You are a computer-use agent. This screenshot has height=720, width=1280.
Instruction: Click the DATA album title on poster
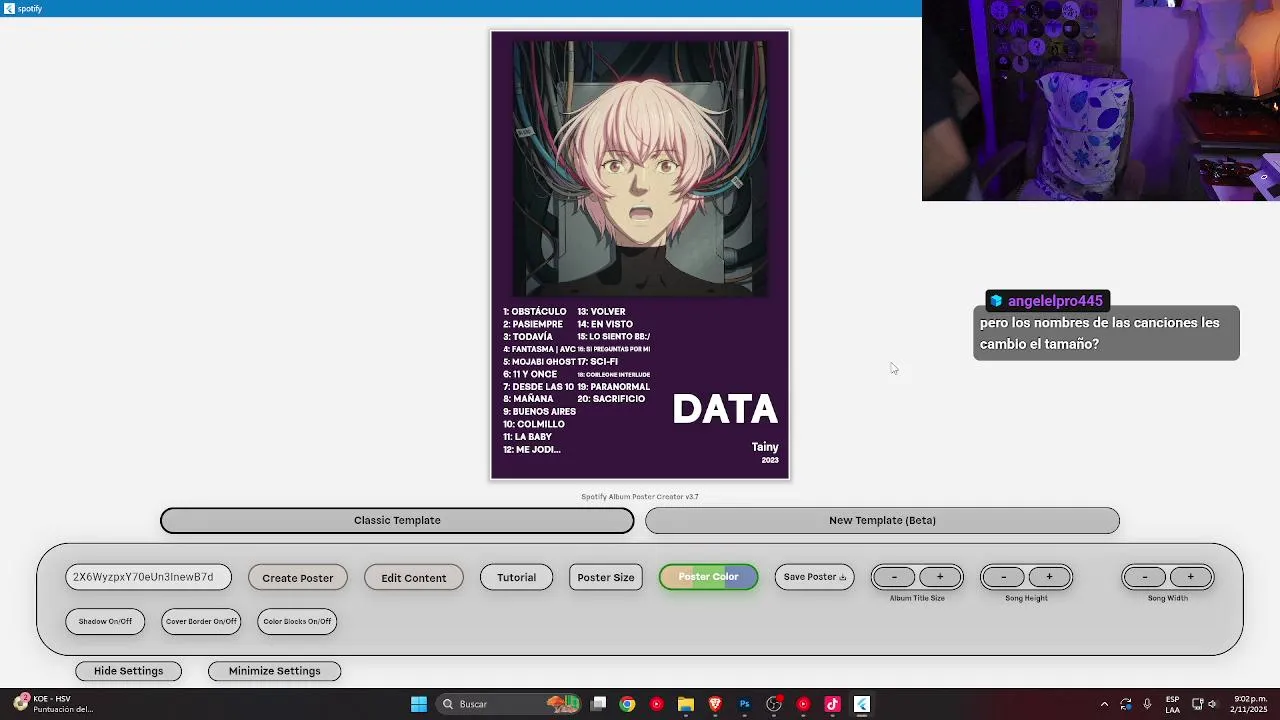pyautogui.click(x=725, y=409)
